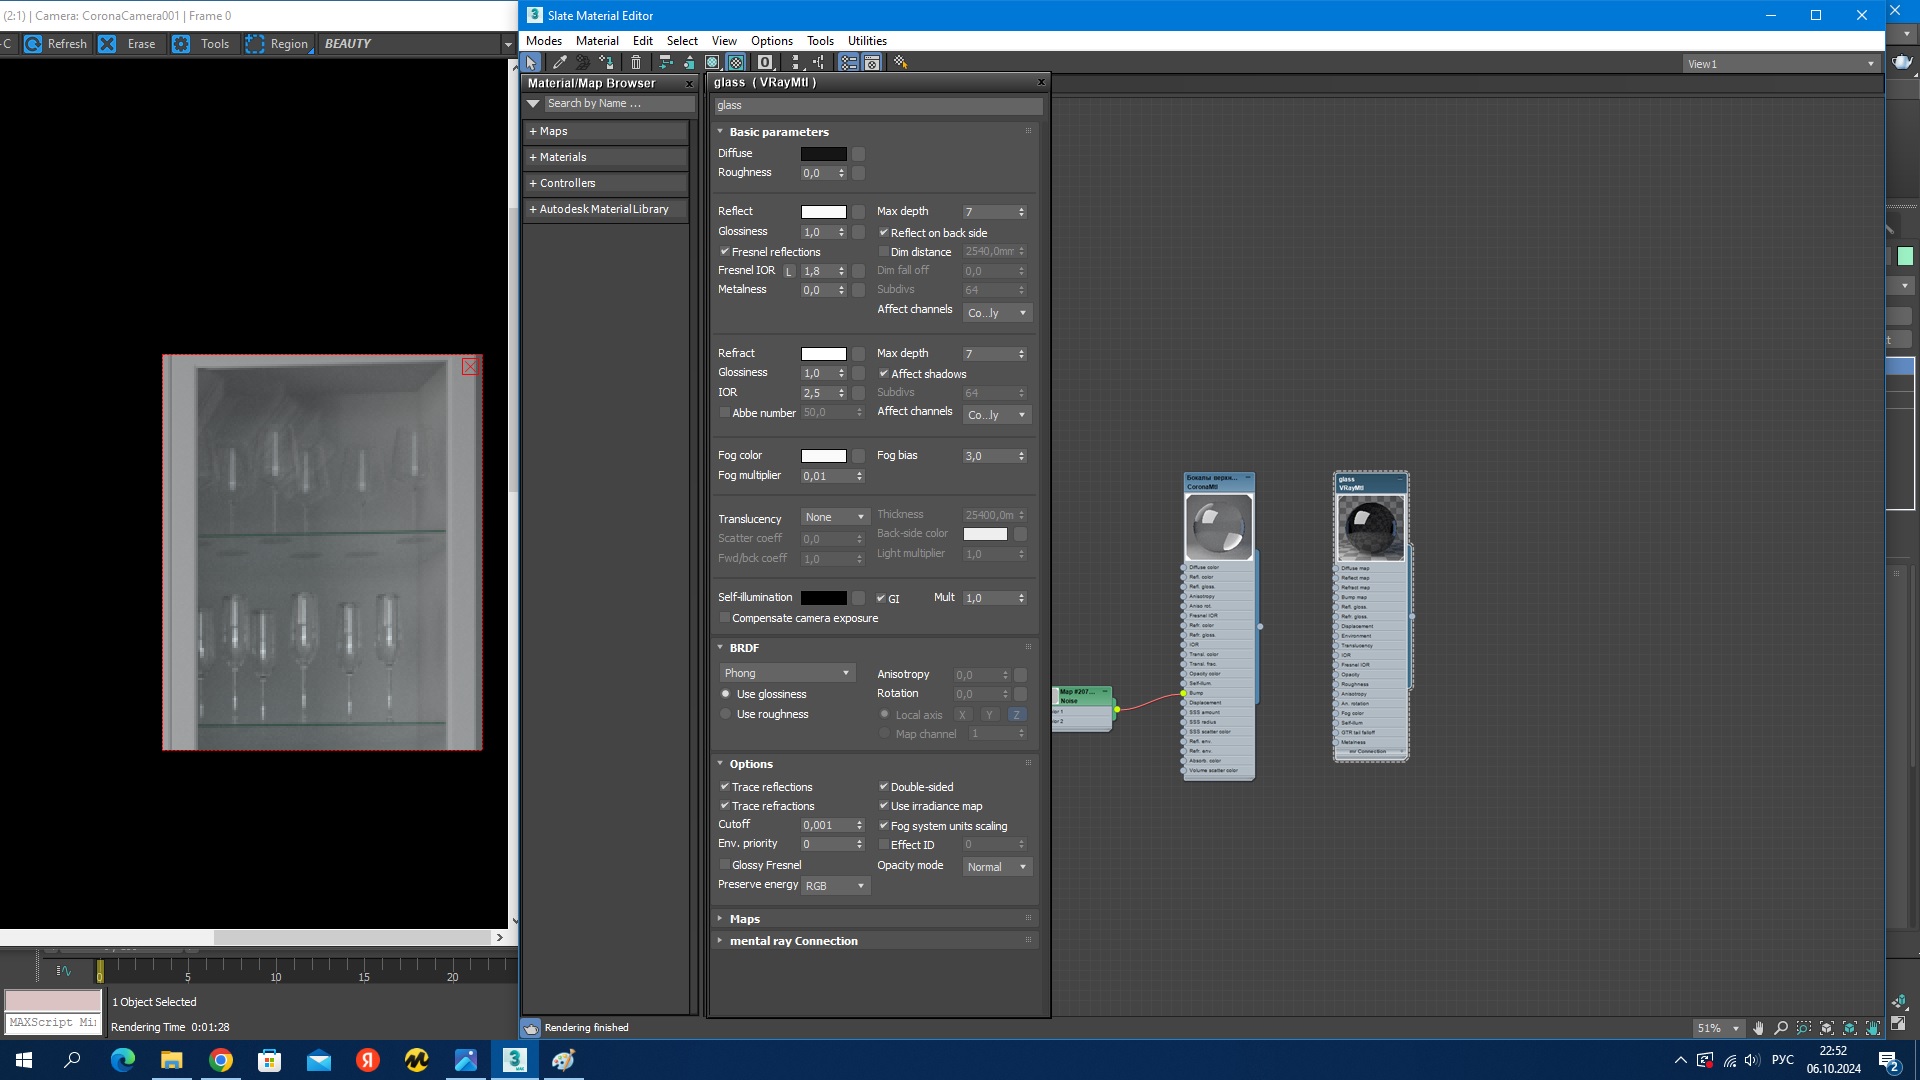The height and width of the screenshot is (1080, 1920).
Task: Click the Select arrow tool
Action: coord(531,62)
